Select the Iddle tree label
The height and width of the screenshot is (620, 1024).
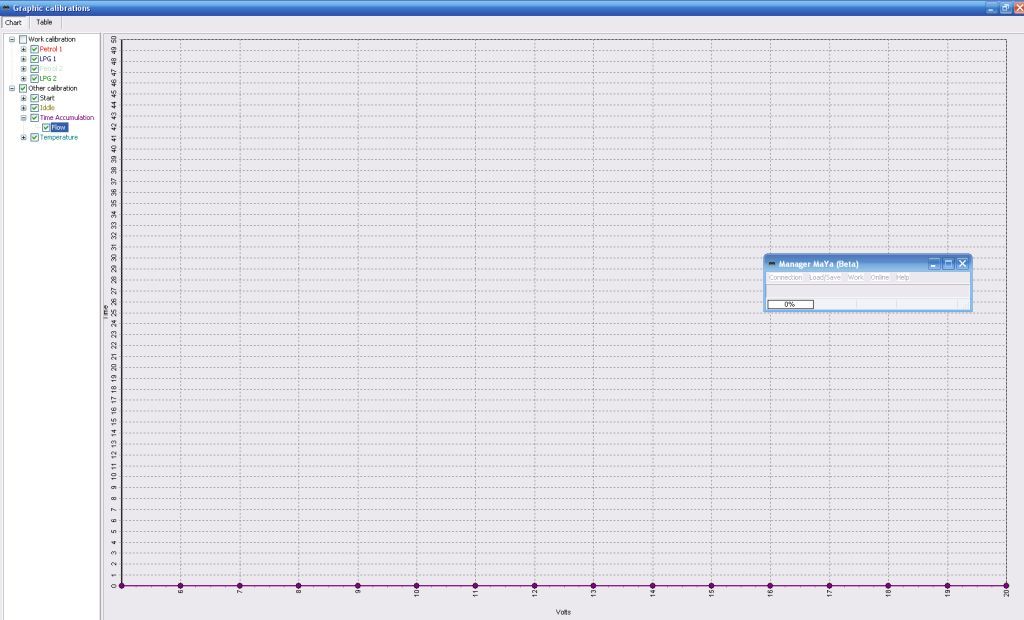pyautogui.click(x=47, y=108)
